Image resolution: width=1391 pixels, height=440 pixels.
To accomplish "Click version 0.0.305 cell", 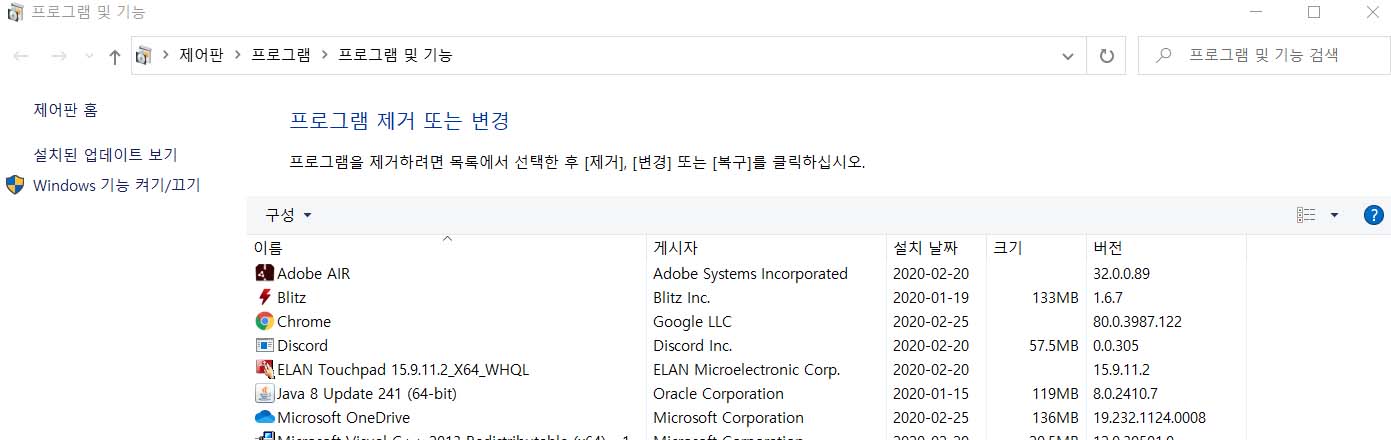I will (1116, 345).
